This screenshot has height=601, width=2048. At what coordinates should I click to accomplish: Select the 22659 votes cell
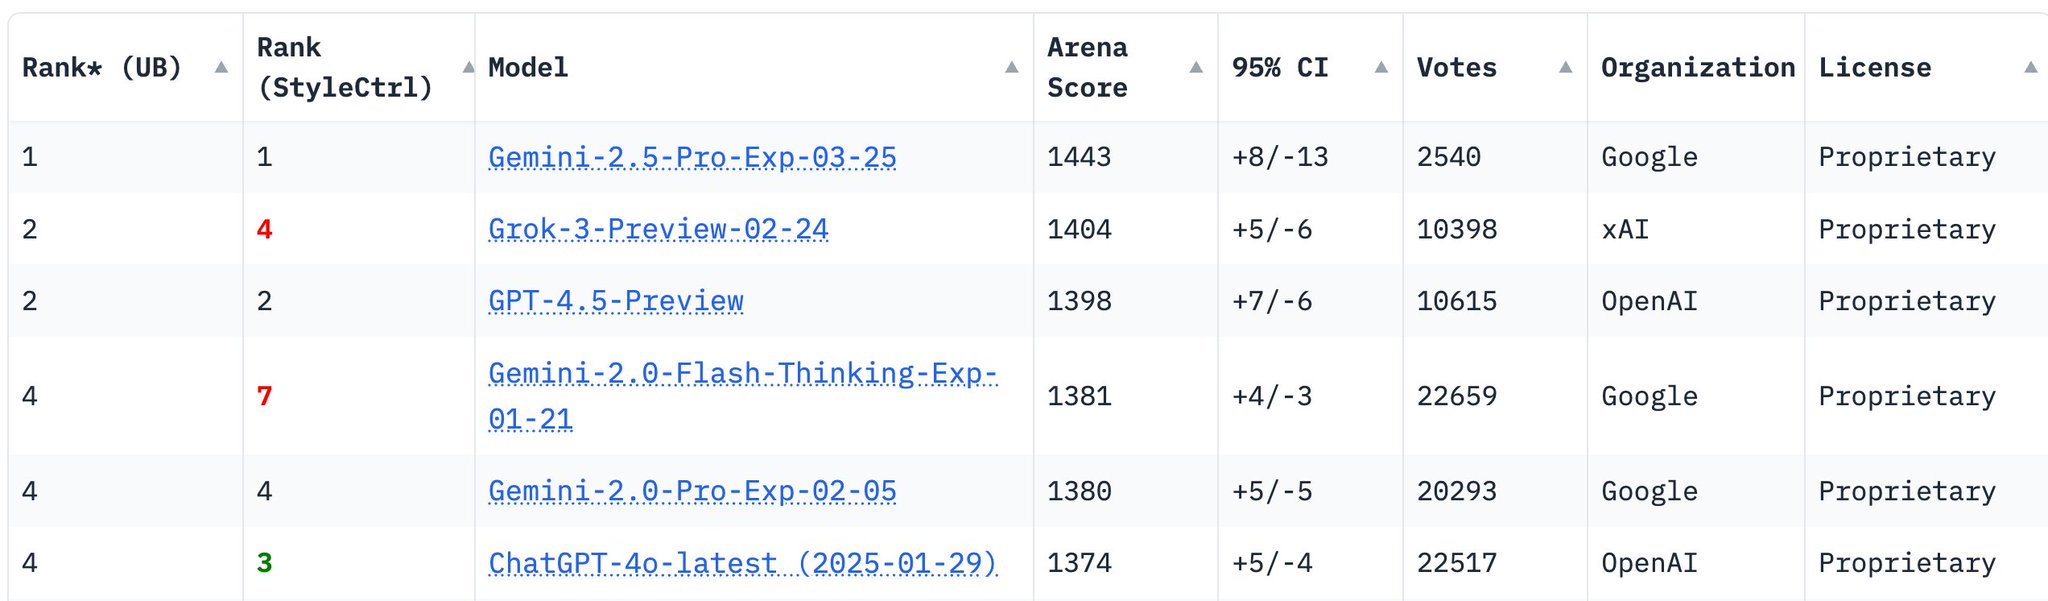(1457, 396)
